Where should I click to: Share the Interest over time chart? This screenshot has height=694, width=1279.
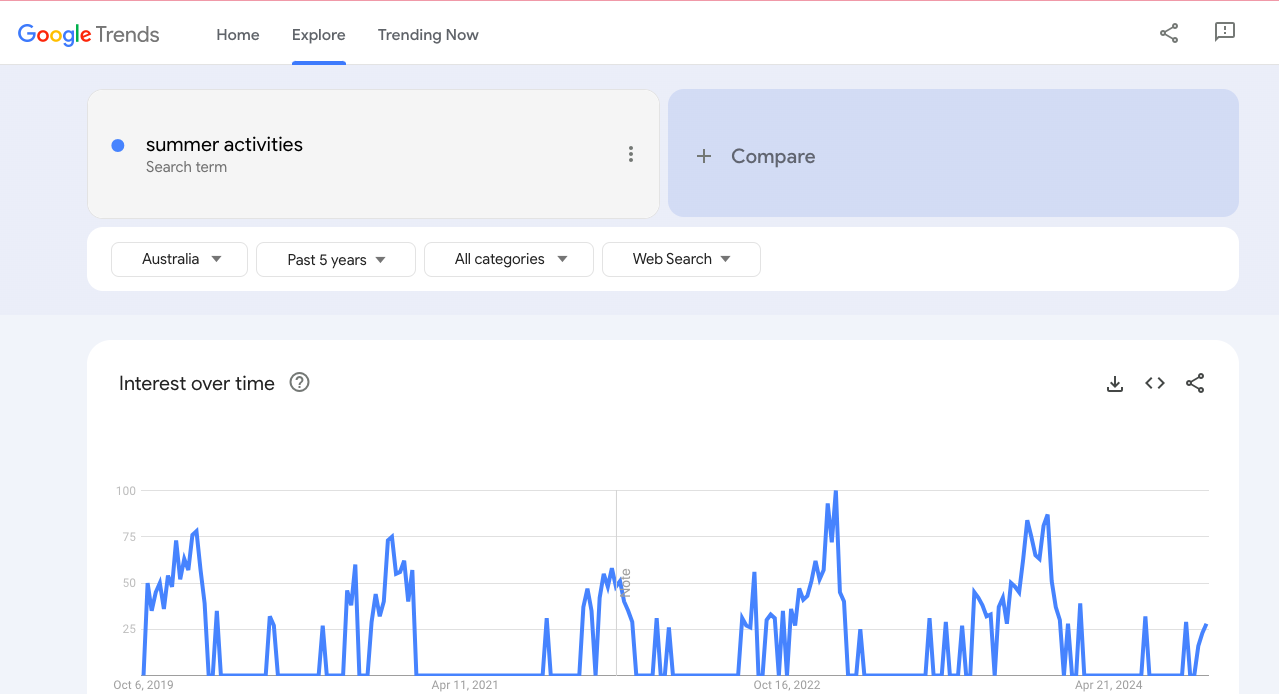[x=1195, y=383]
